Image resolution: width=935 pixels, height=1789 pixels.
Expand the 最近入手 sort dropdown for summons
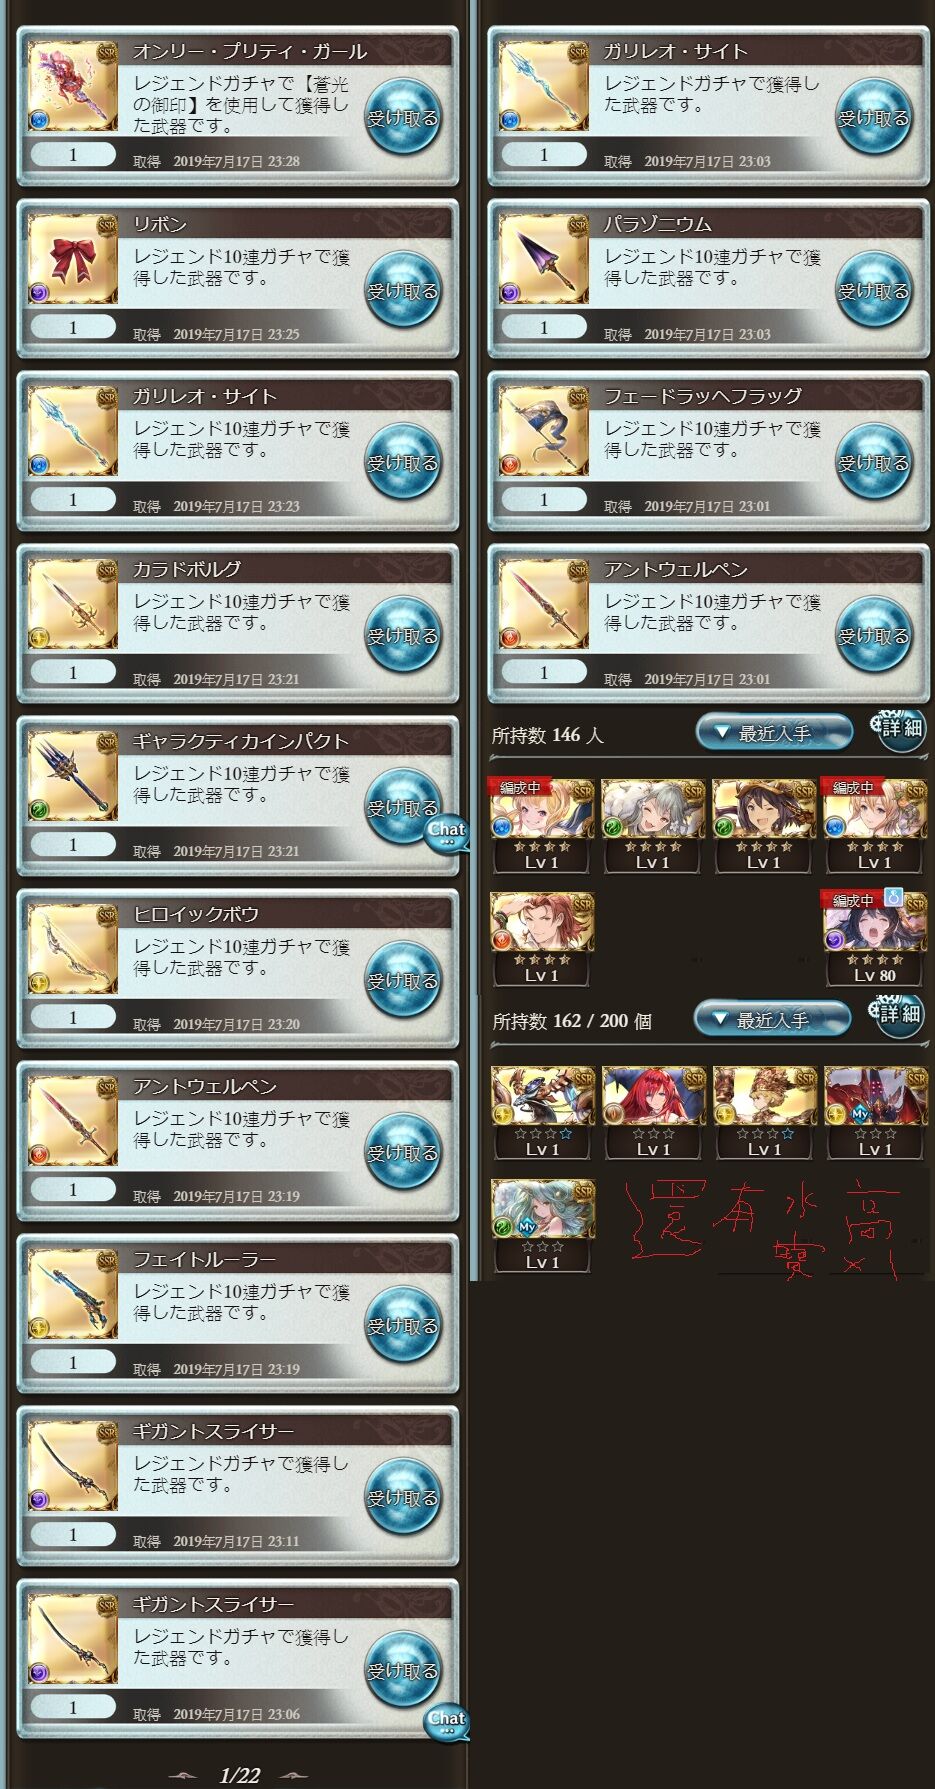[x=772, y=1020]
